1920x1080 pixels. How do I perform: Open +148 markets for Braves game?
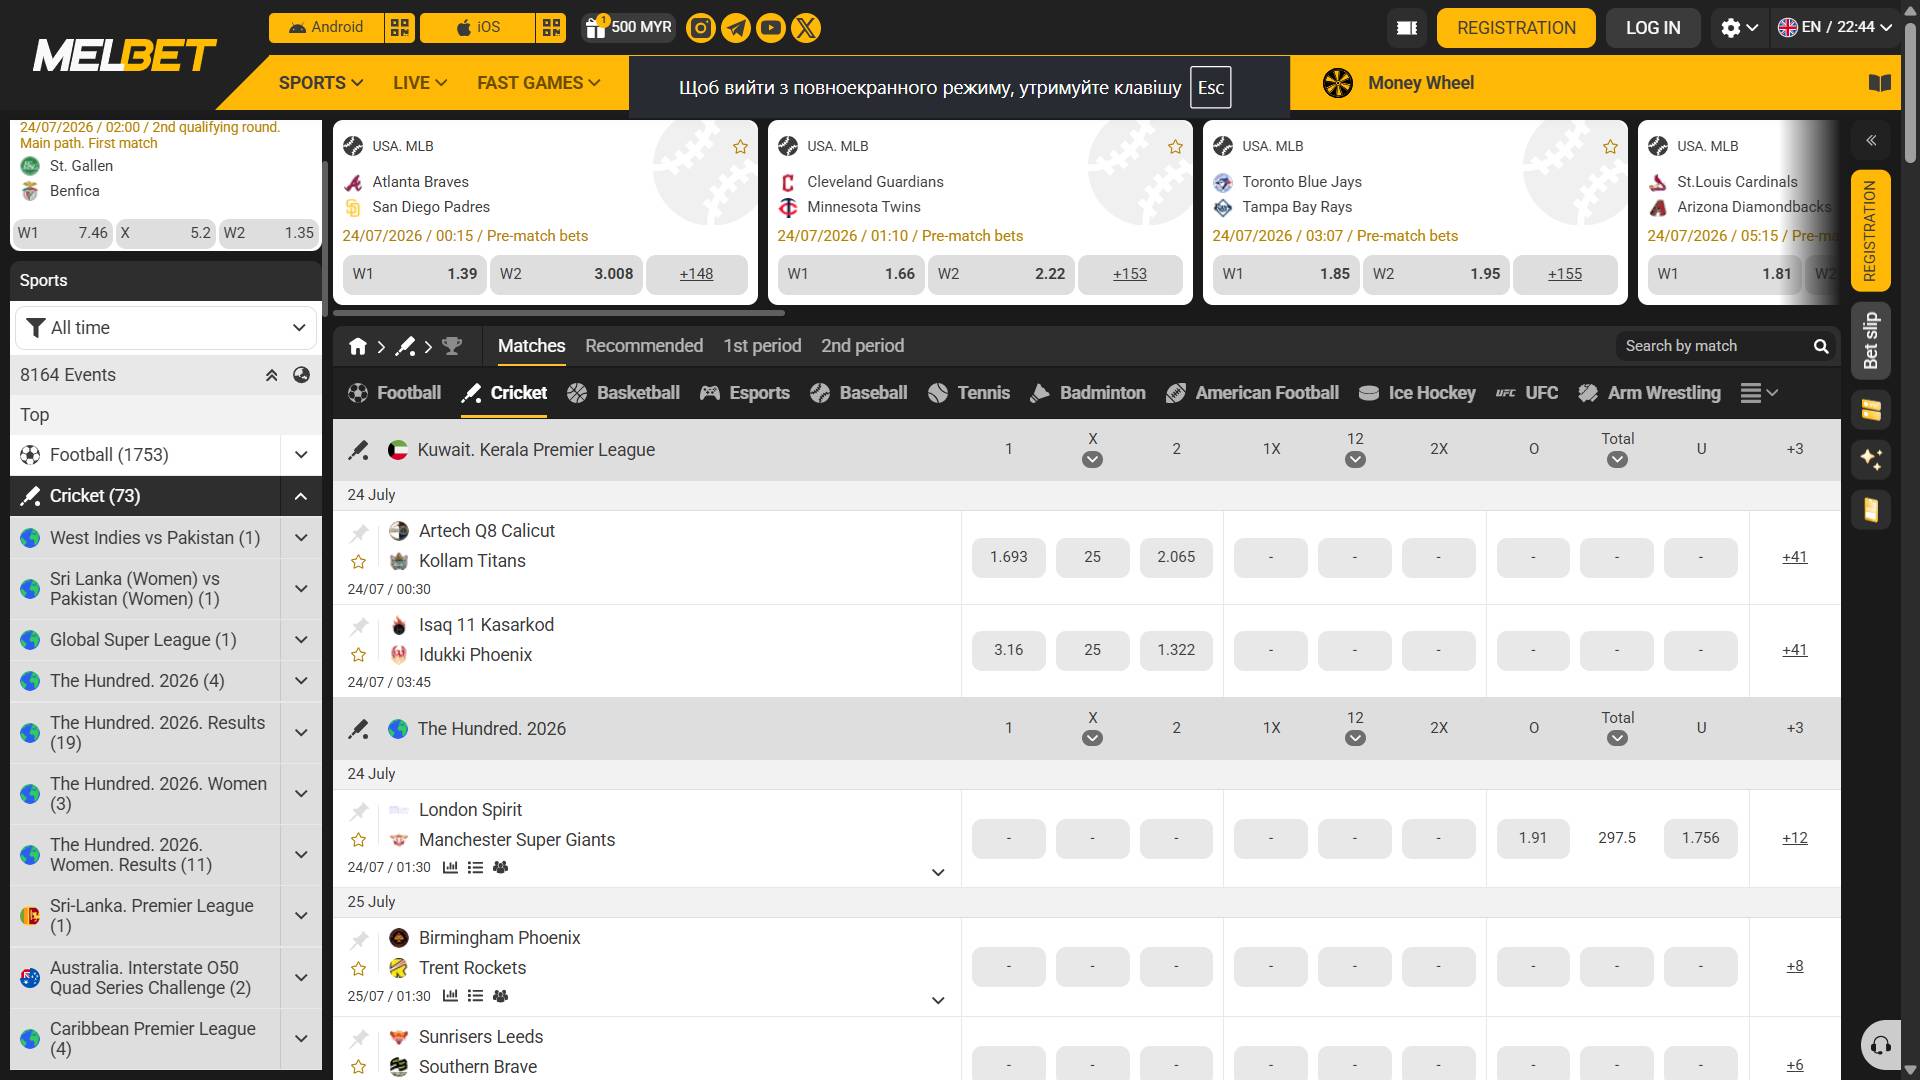pos(696,274)
